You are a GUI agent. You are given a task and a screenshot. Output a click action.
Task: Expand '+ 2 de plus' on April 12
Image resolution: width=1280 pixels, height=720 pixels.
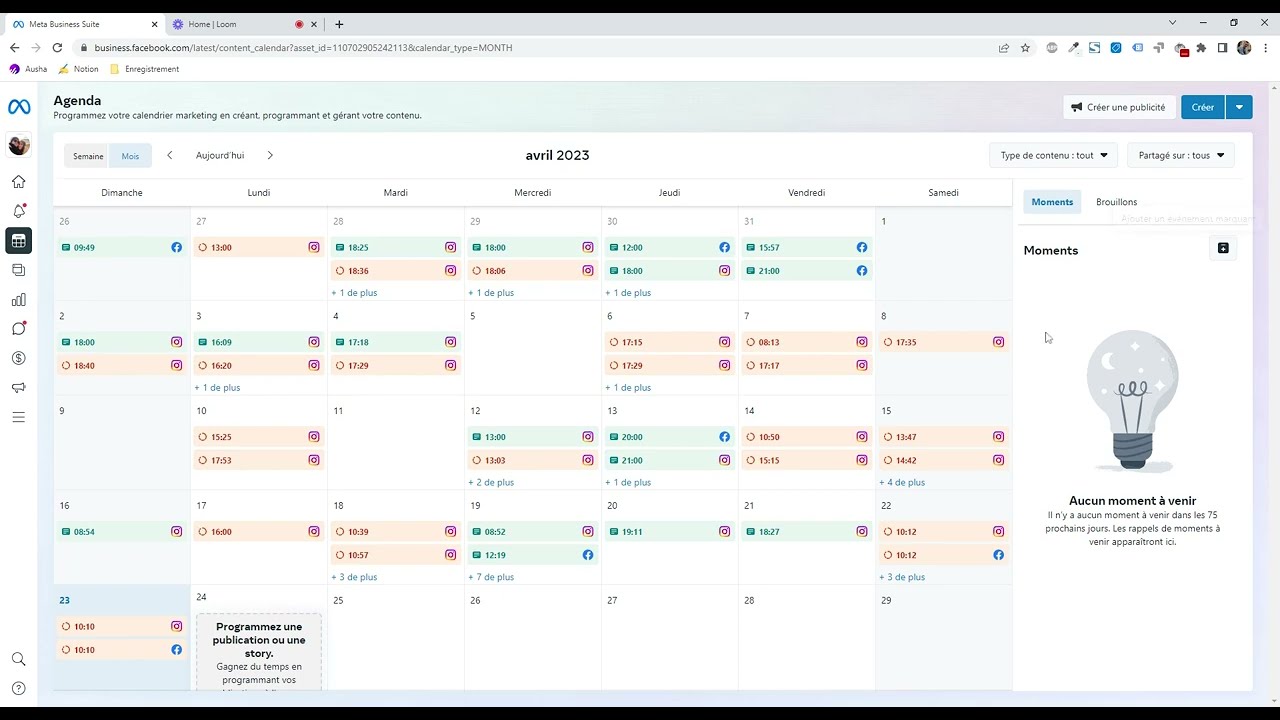click(x=491, y=482)
